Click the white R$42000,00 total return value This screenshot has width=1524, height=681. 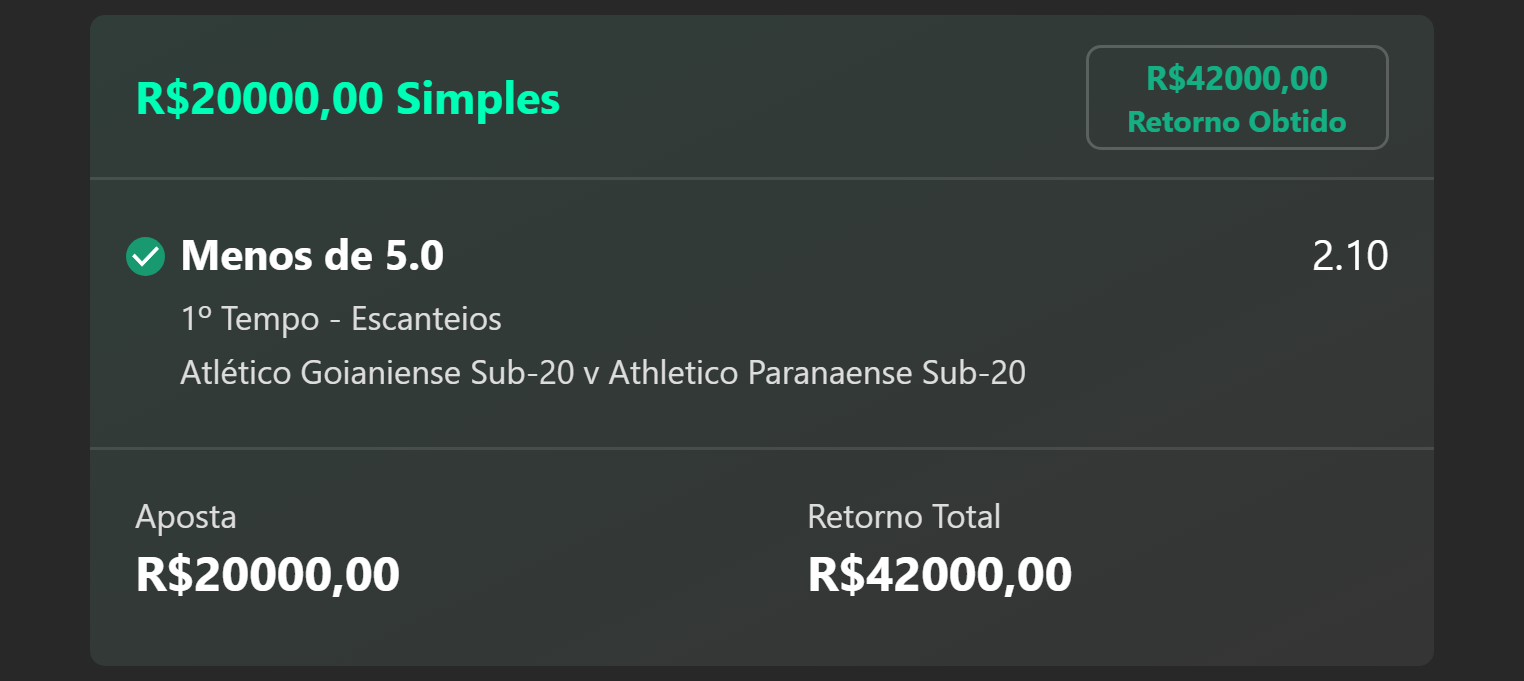pos(939,575)
